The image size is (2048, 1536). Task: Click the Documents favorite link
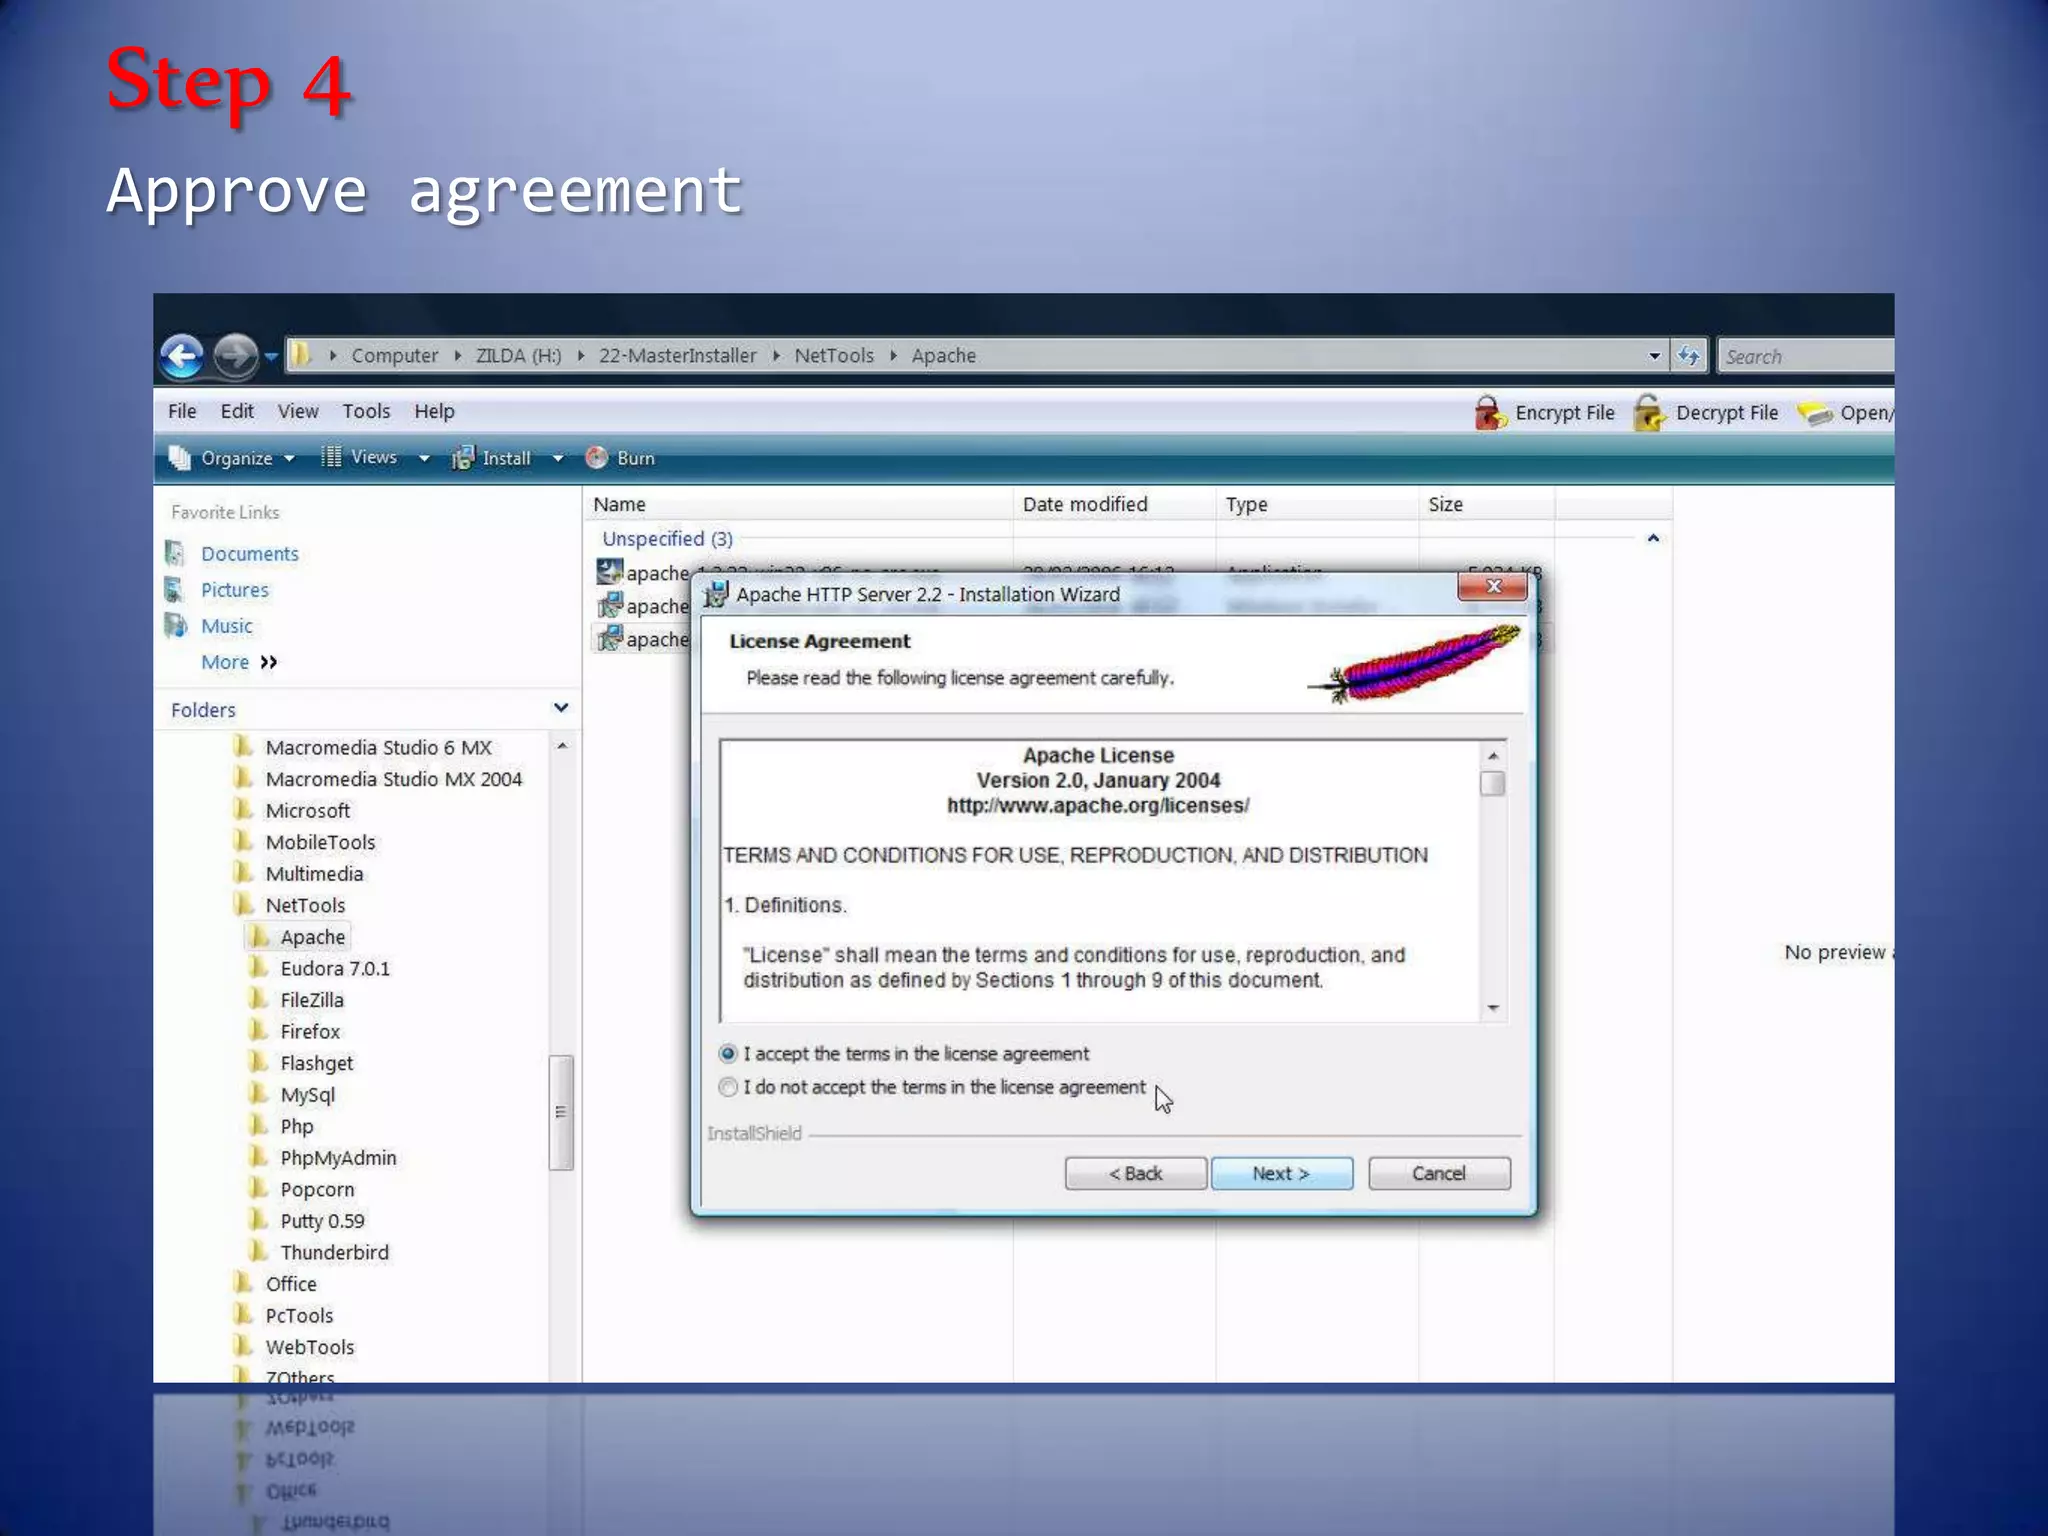coord(250,553)
